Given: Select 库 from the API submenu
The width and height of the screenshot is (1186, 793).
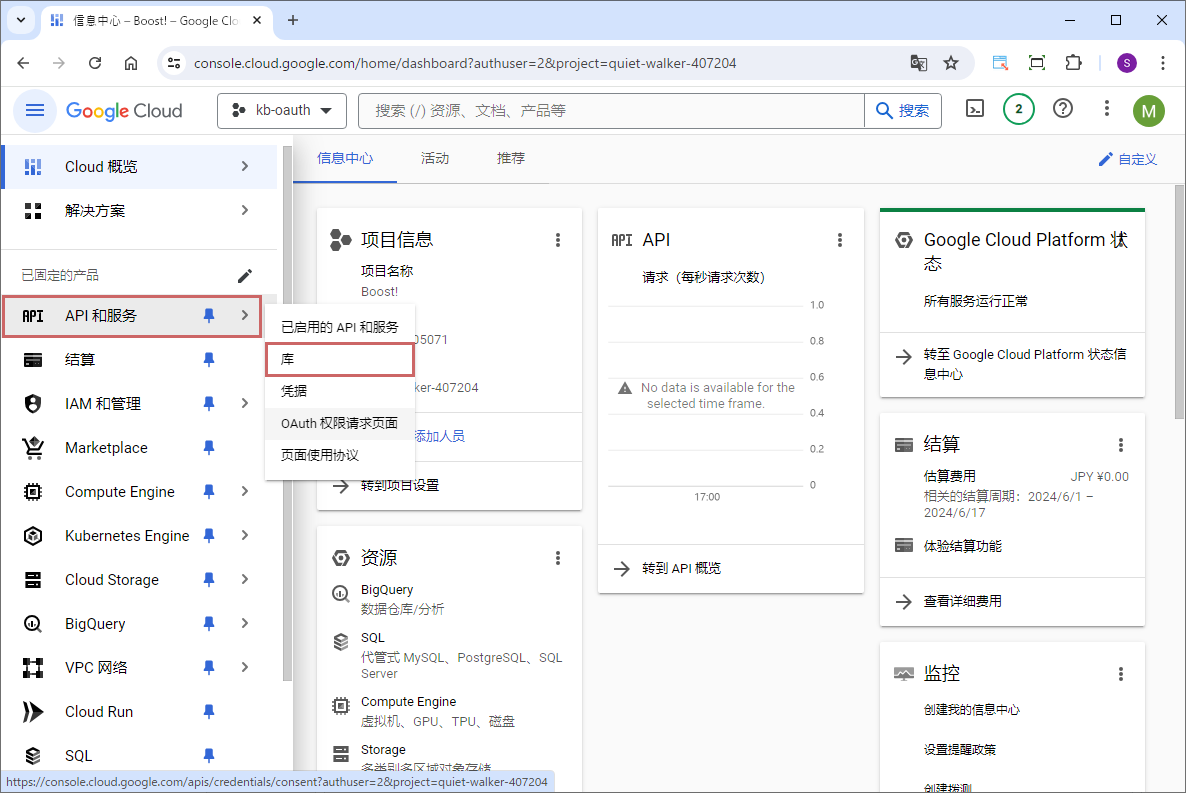Looking at the screenshot, I should click(x=339, y=359).
